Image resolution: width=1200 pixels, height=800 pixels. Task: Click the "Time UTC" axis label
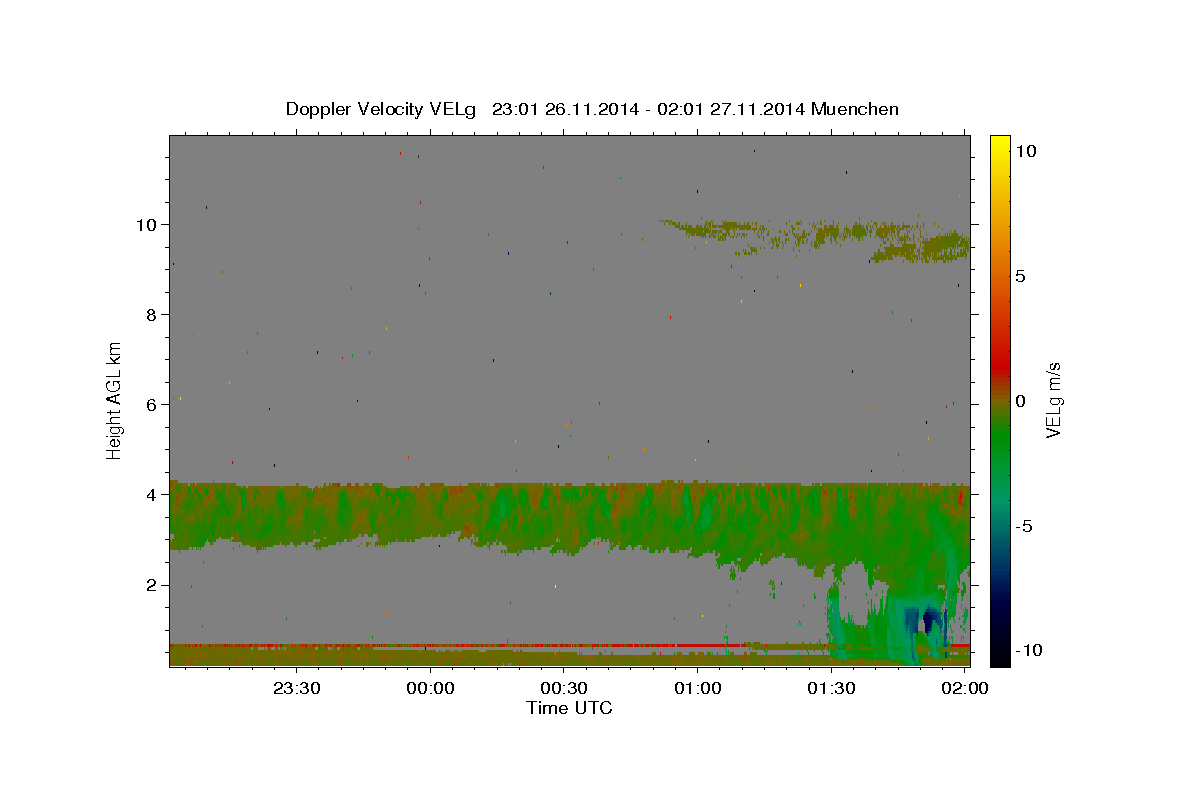(569, 708)
